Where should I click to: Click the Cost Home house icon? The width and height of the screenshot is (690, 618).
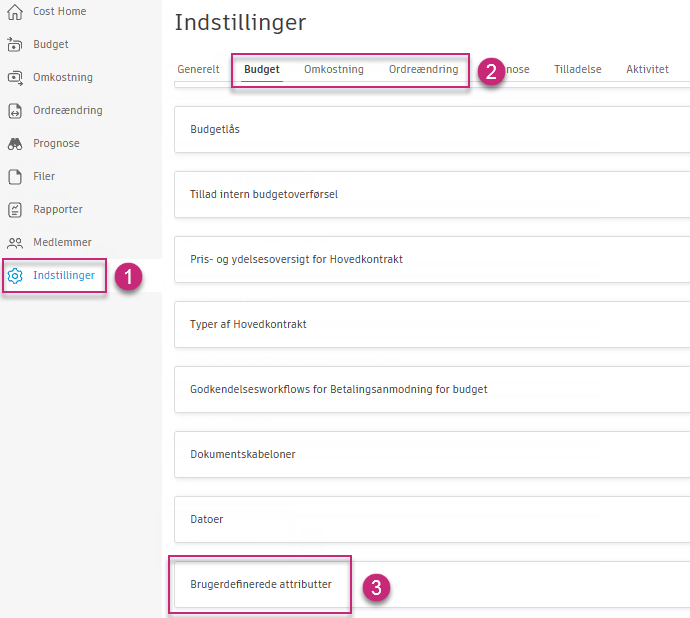click(15, 12)
